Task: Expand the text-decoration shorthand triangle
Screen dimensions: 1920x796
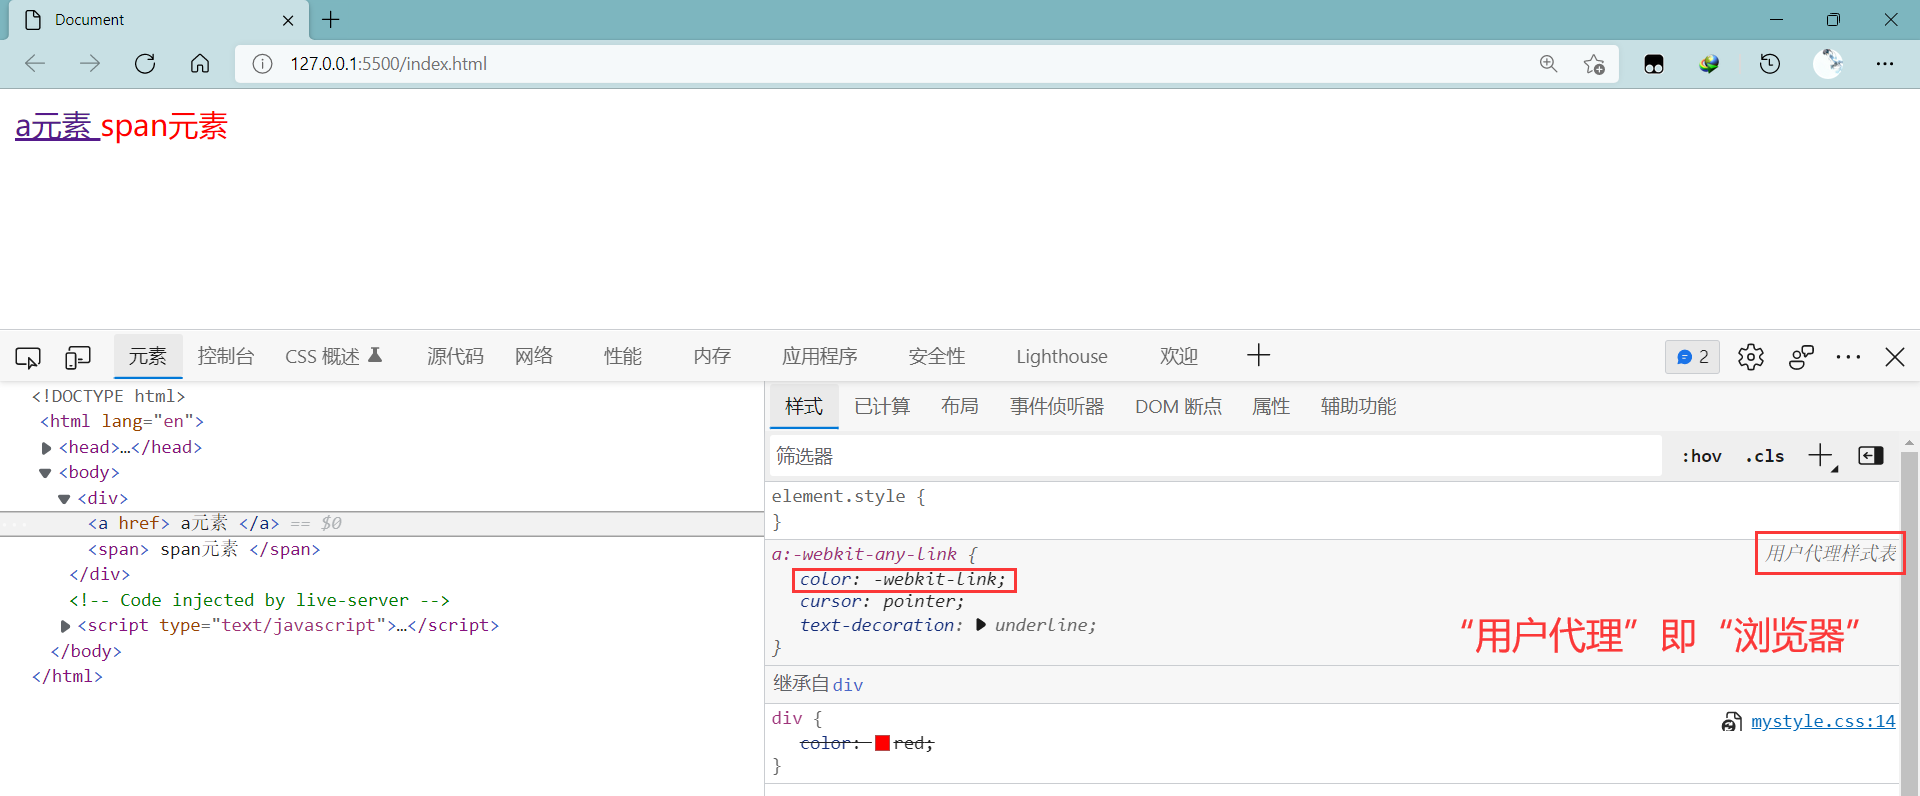Action: point(981,625)
